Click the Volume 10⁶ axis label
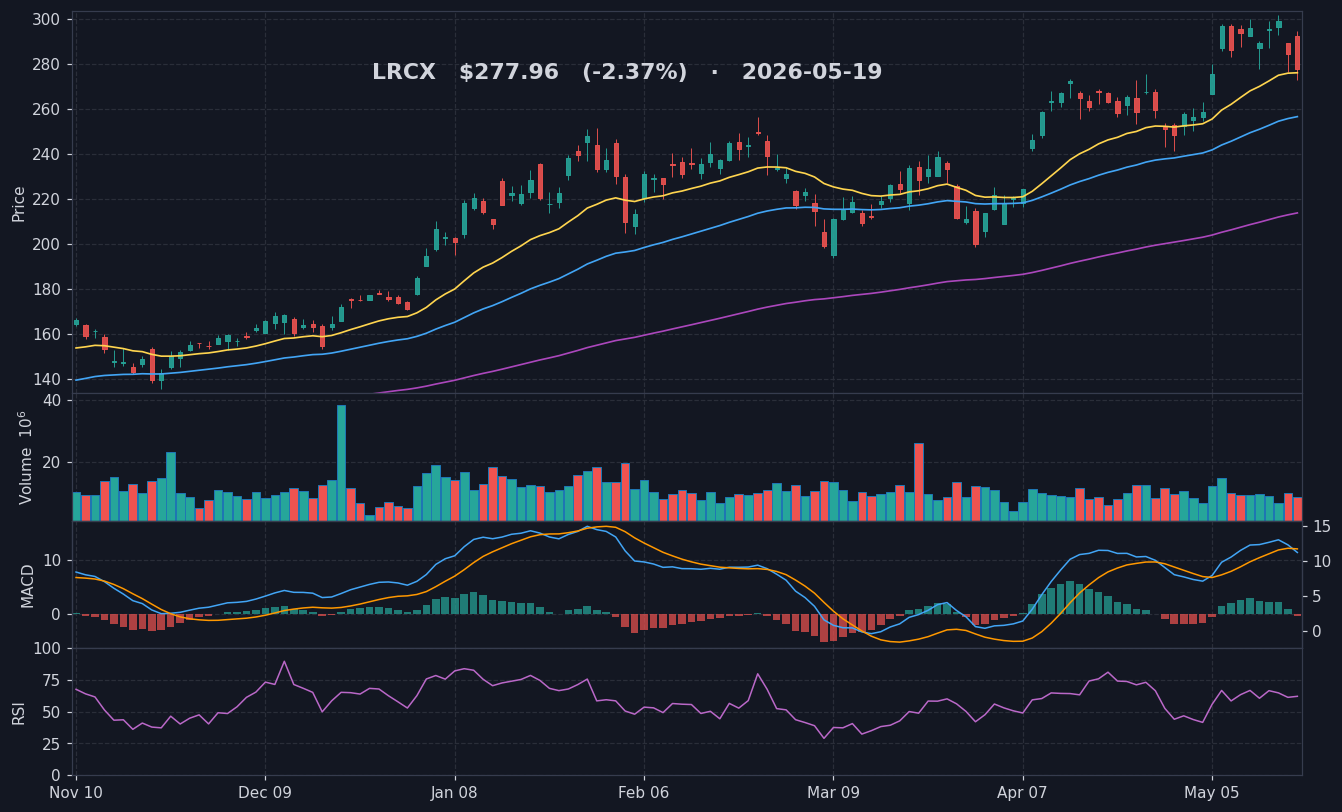 click(x=25, y=458)
